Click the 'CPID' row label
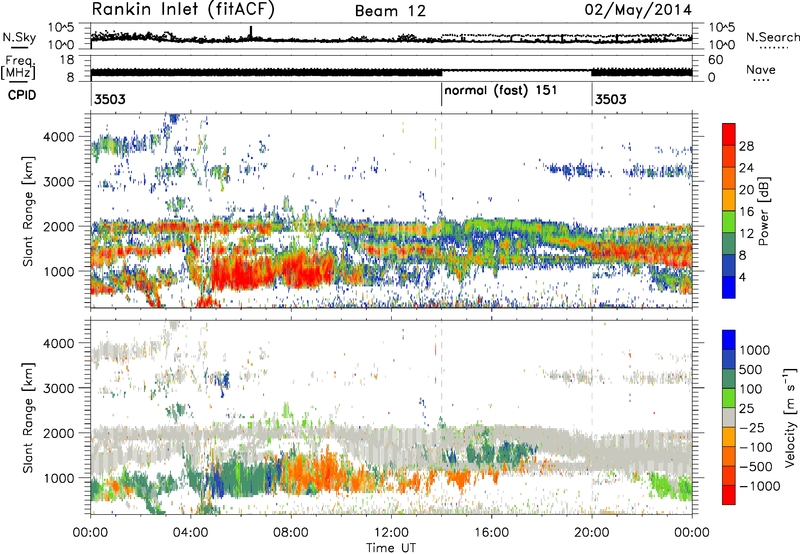Viewport: 800px width, 554px height. tap(22, 95)
